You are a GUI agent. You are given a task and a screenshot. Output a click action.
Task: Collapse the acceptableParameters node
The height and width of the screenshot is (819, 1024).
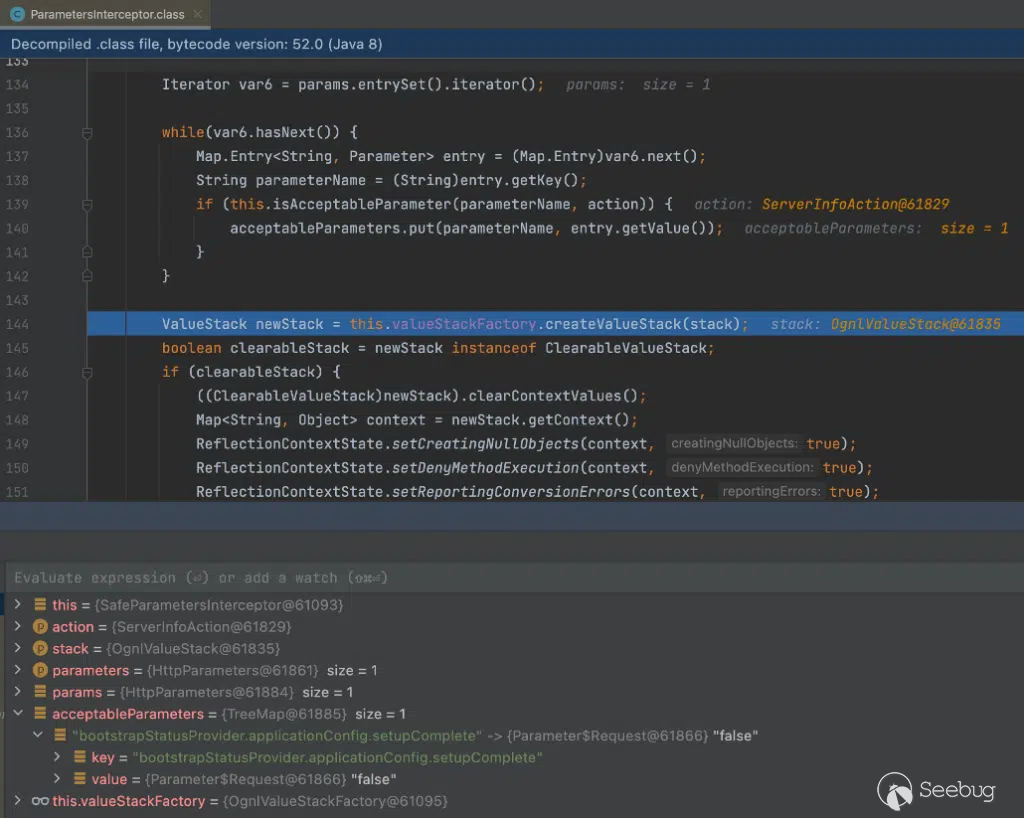(18, 713)
